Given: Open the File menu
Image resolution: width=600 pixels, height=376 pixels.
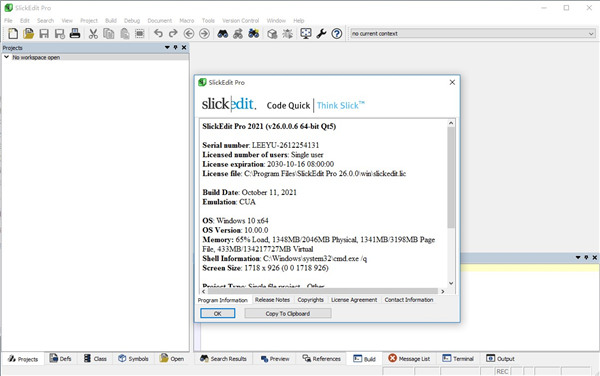Looking at the screenshot, I should tap(8, 21).
